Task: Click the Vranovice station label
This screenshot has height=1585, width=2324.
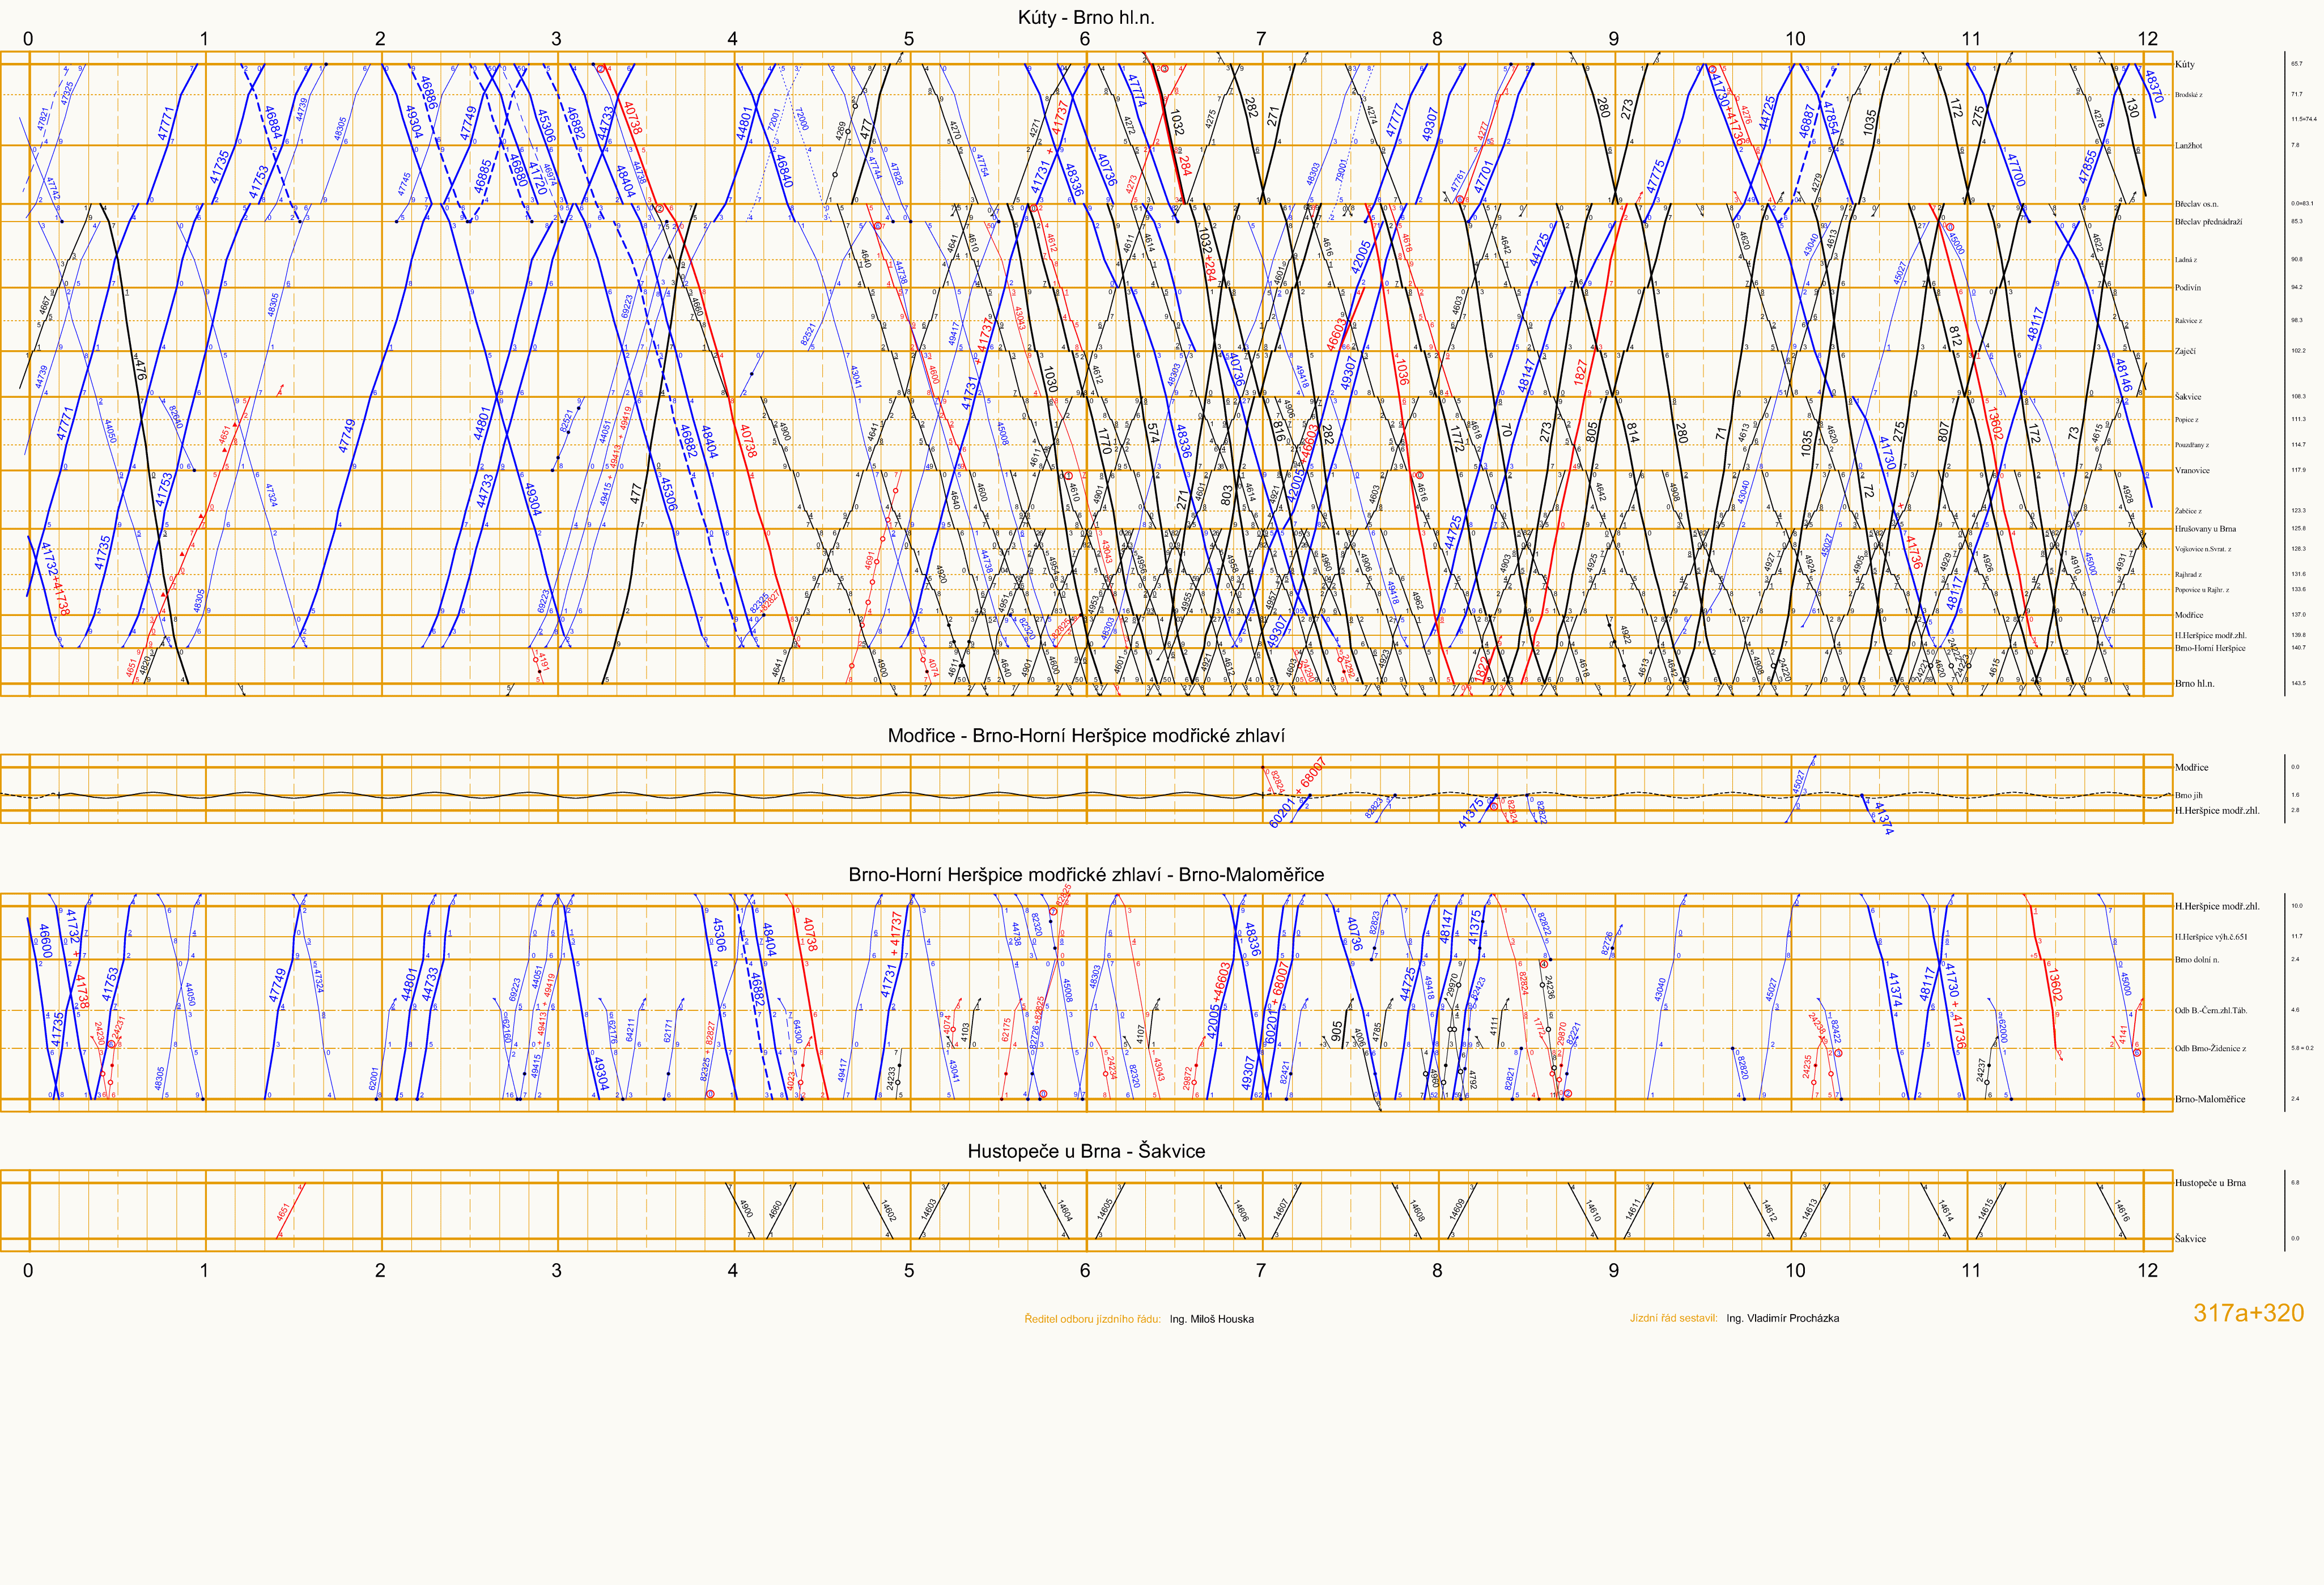Action: point(2192,470)
